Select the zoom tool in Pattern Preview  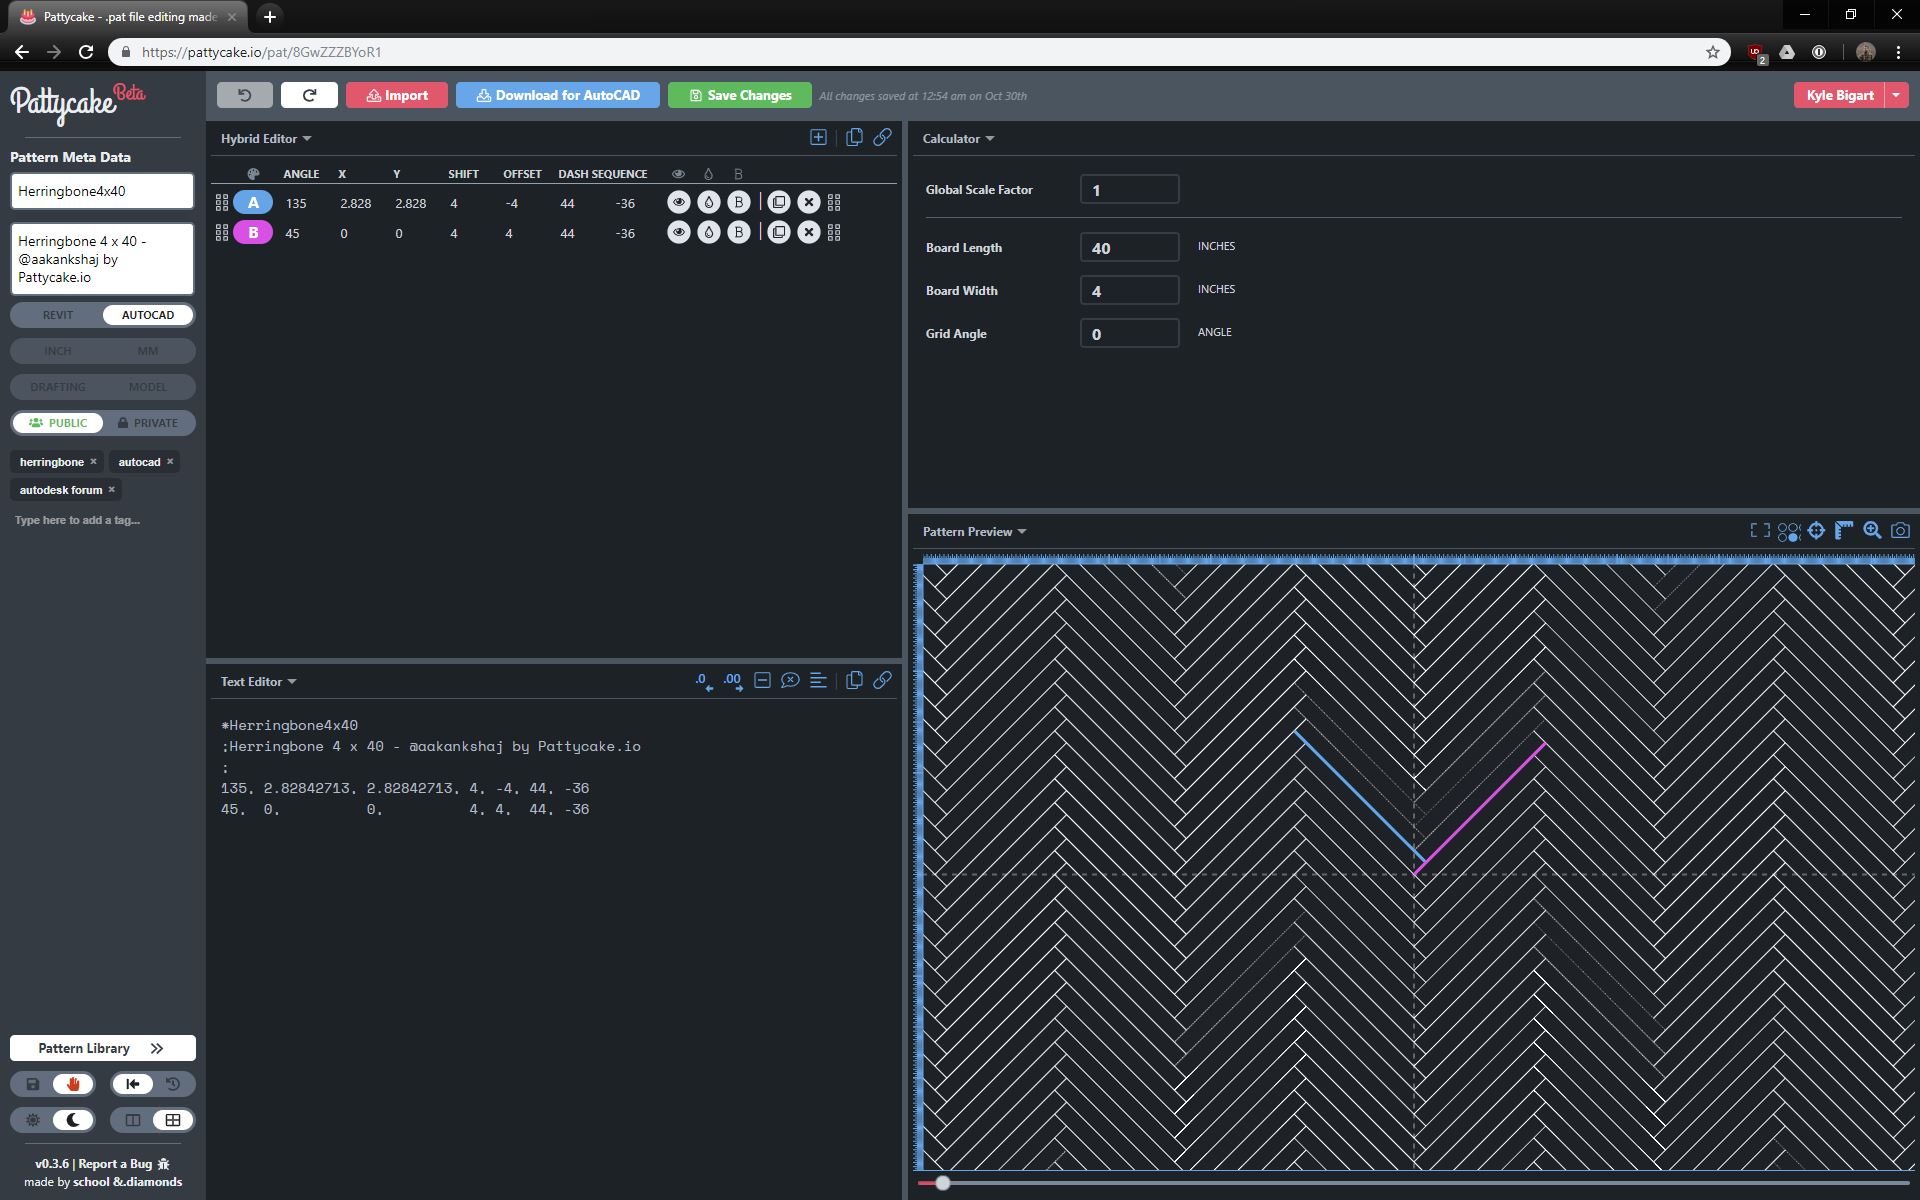[x=1871, y=531]
